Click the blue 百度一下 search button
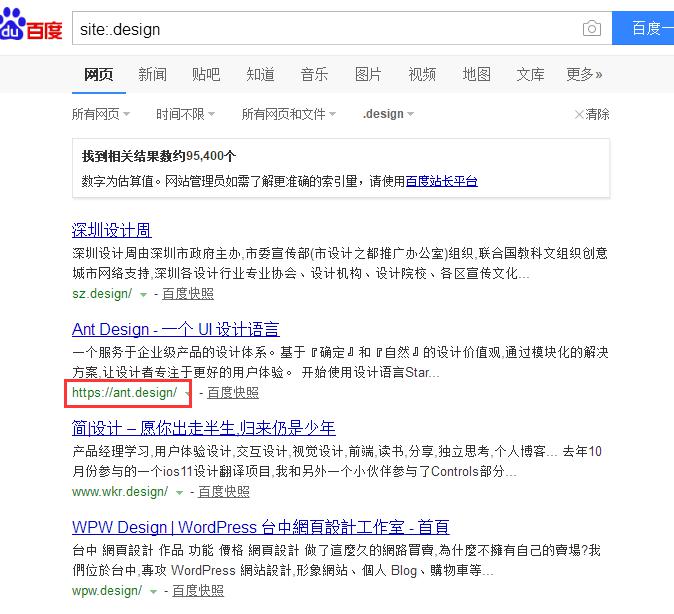The image size is (674, 614). (643, 28)
